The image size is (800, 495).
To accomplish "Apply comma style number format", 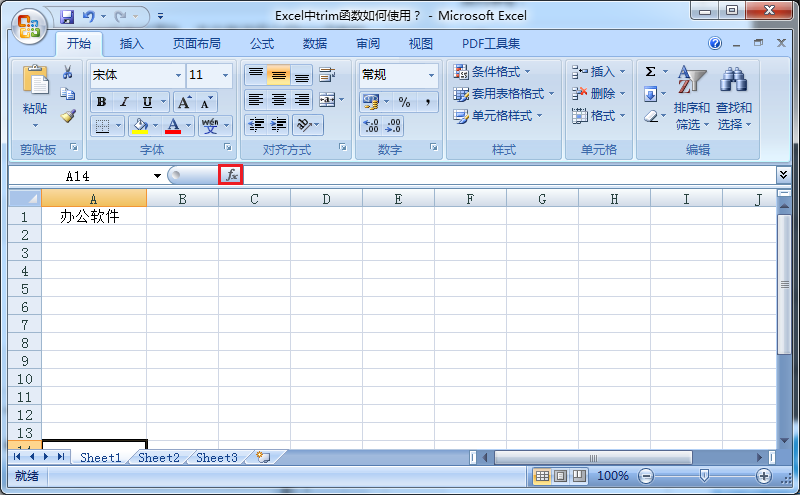I will click(x=428, y=102).
